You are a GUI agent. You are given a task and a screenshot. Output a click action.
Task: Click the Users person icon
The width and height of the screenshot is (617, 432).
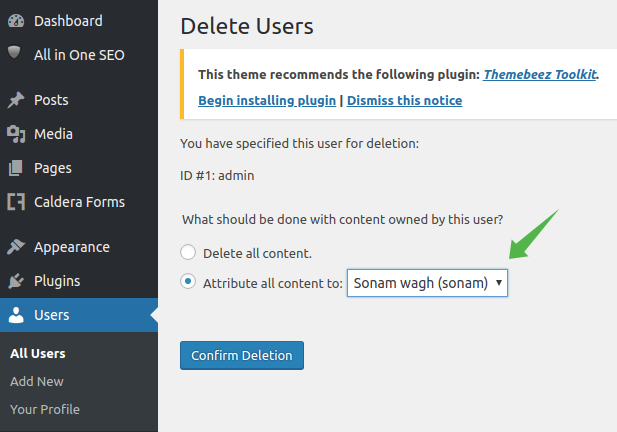click(x=16, y=315)
